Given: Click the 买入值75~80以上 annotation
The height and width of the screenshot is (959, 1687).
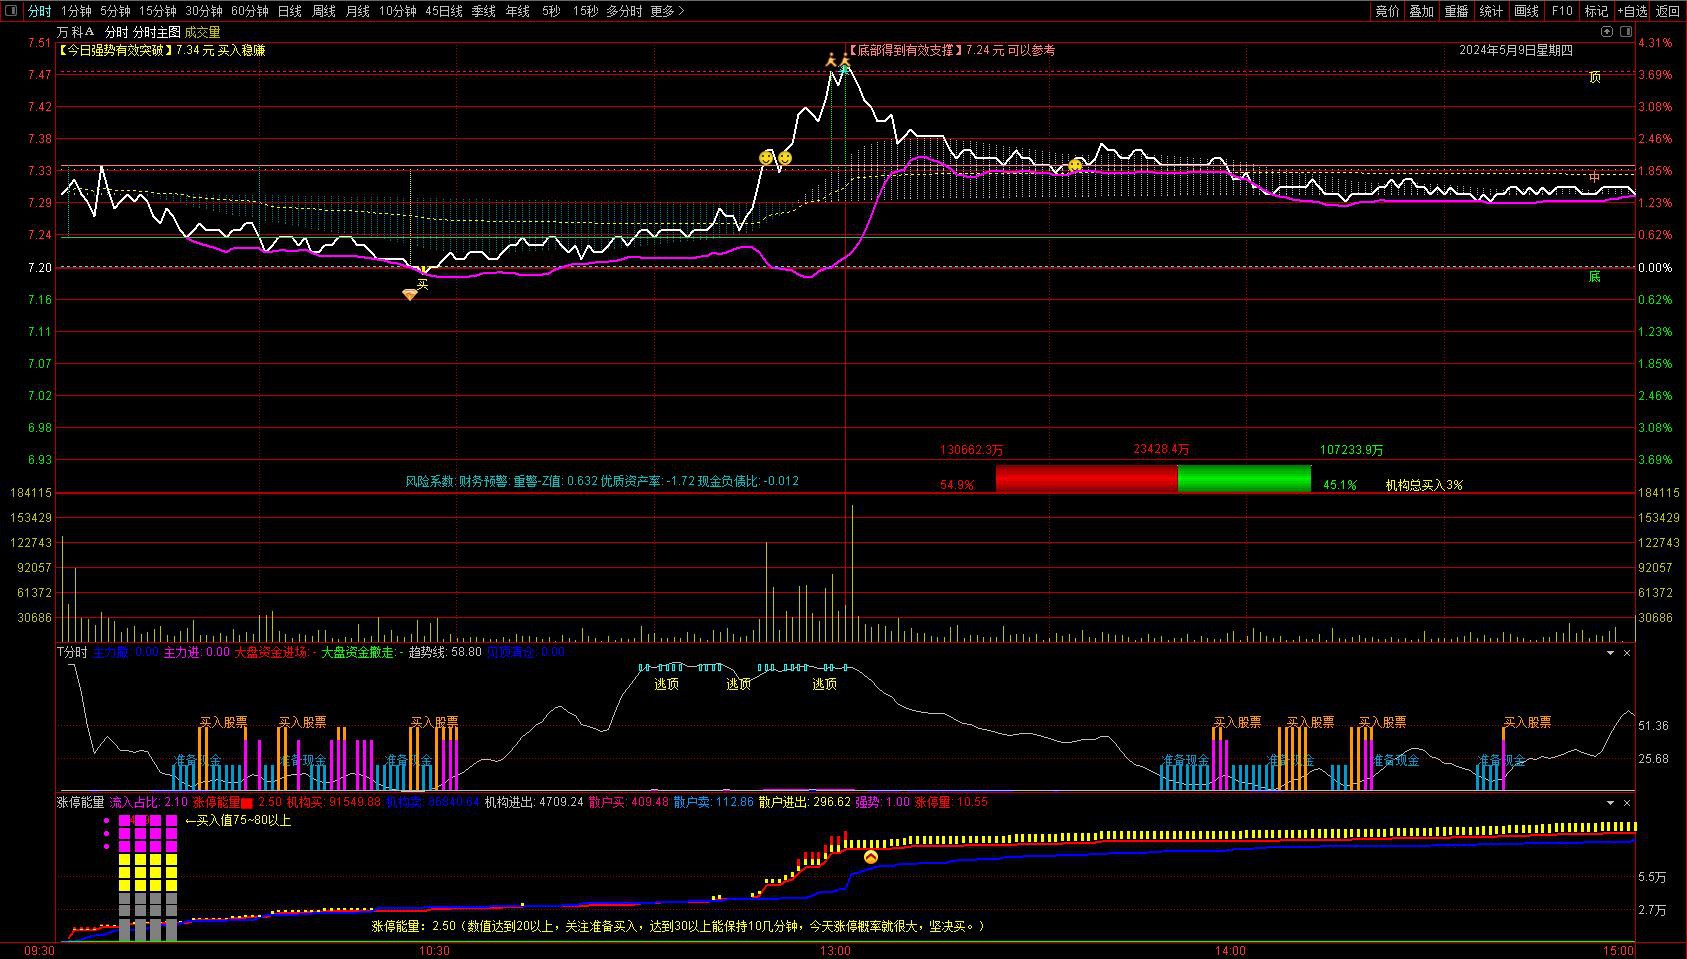Looking at the screenshot, I should [238, 820].
